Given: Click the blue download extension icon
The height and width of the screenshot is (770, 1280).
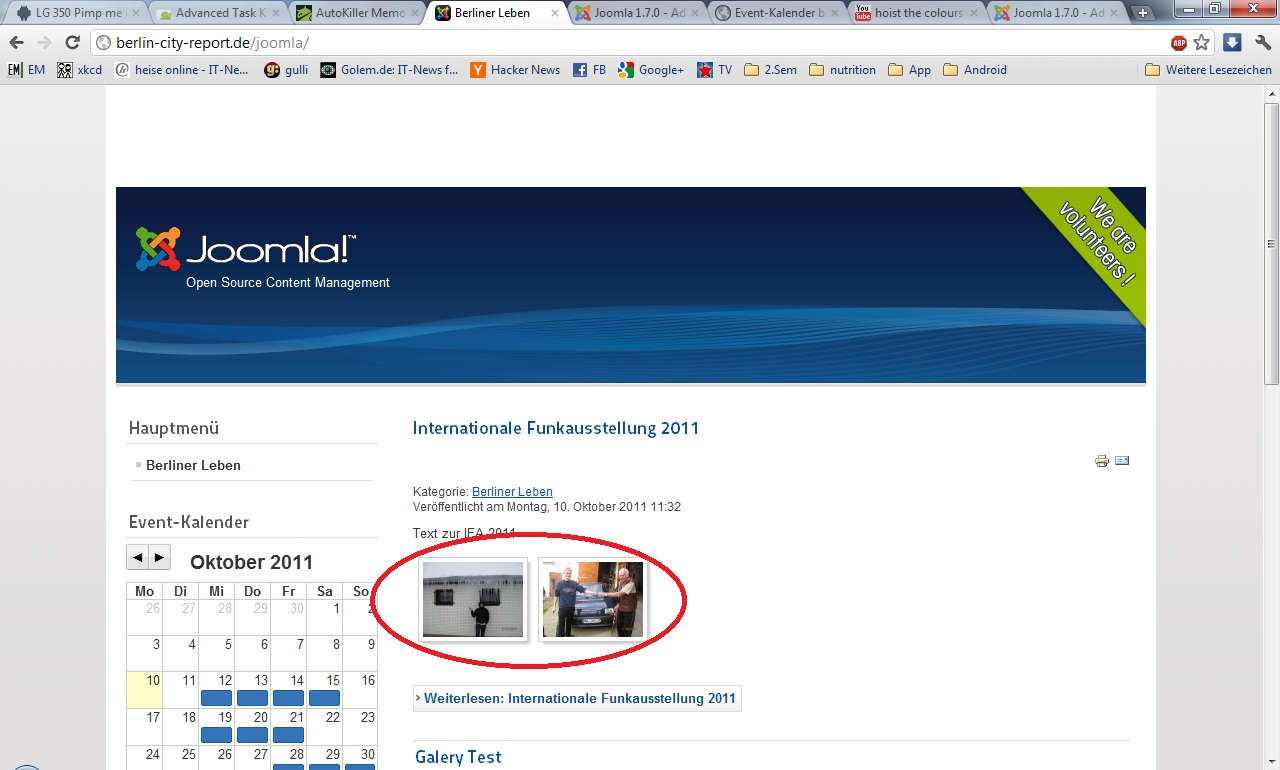Looking at the screenshot, I should coord(1232,43).
